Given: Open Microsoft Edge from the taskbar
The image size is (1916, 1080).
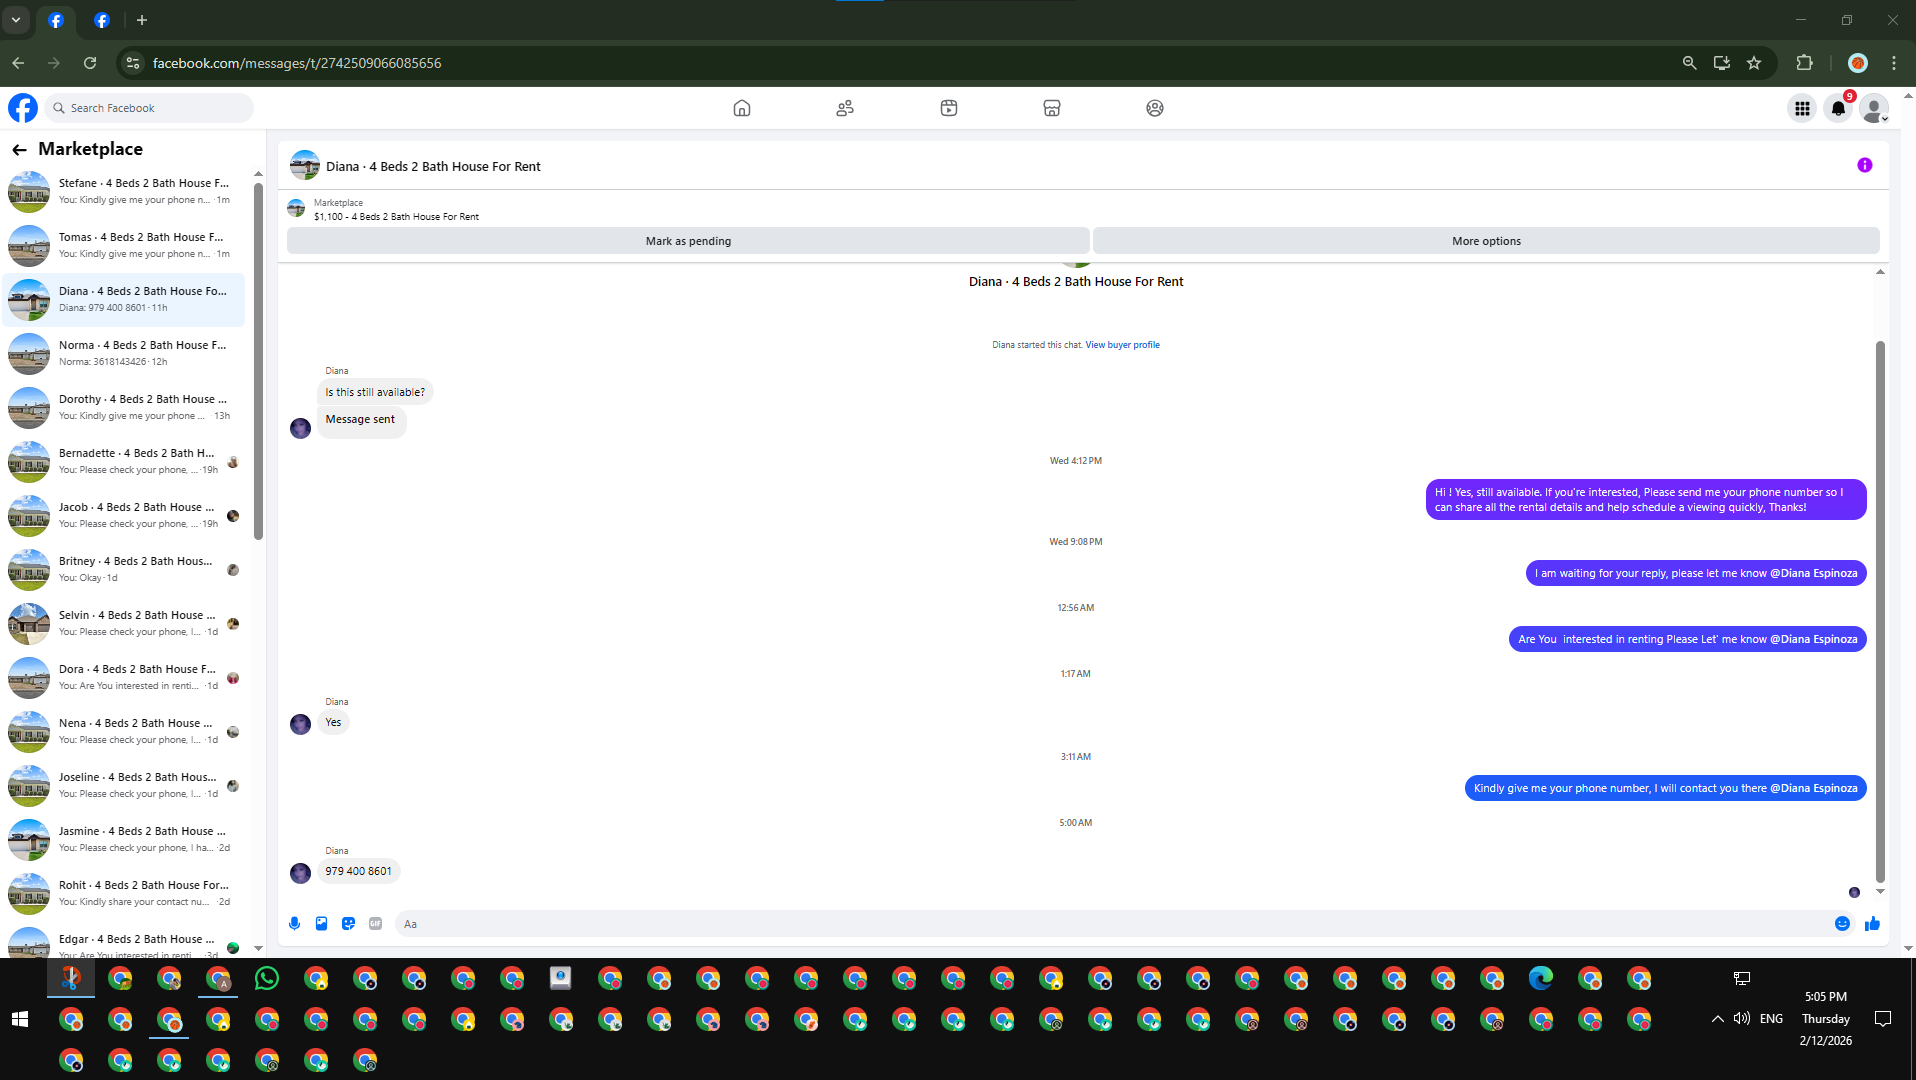Looking at the screenshot, I should click(1541, 978).
